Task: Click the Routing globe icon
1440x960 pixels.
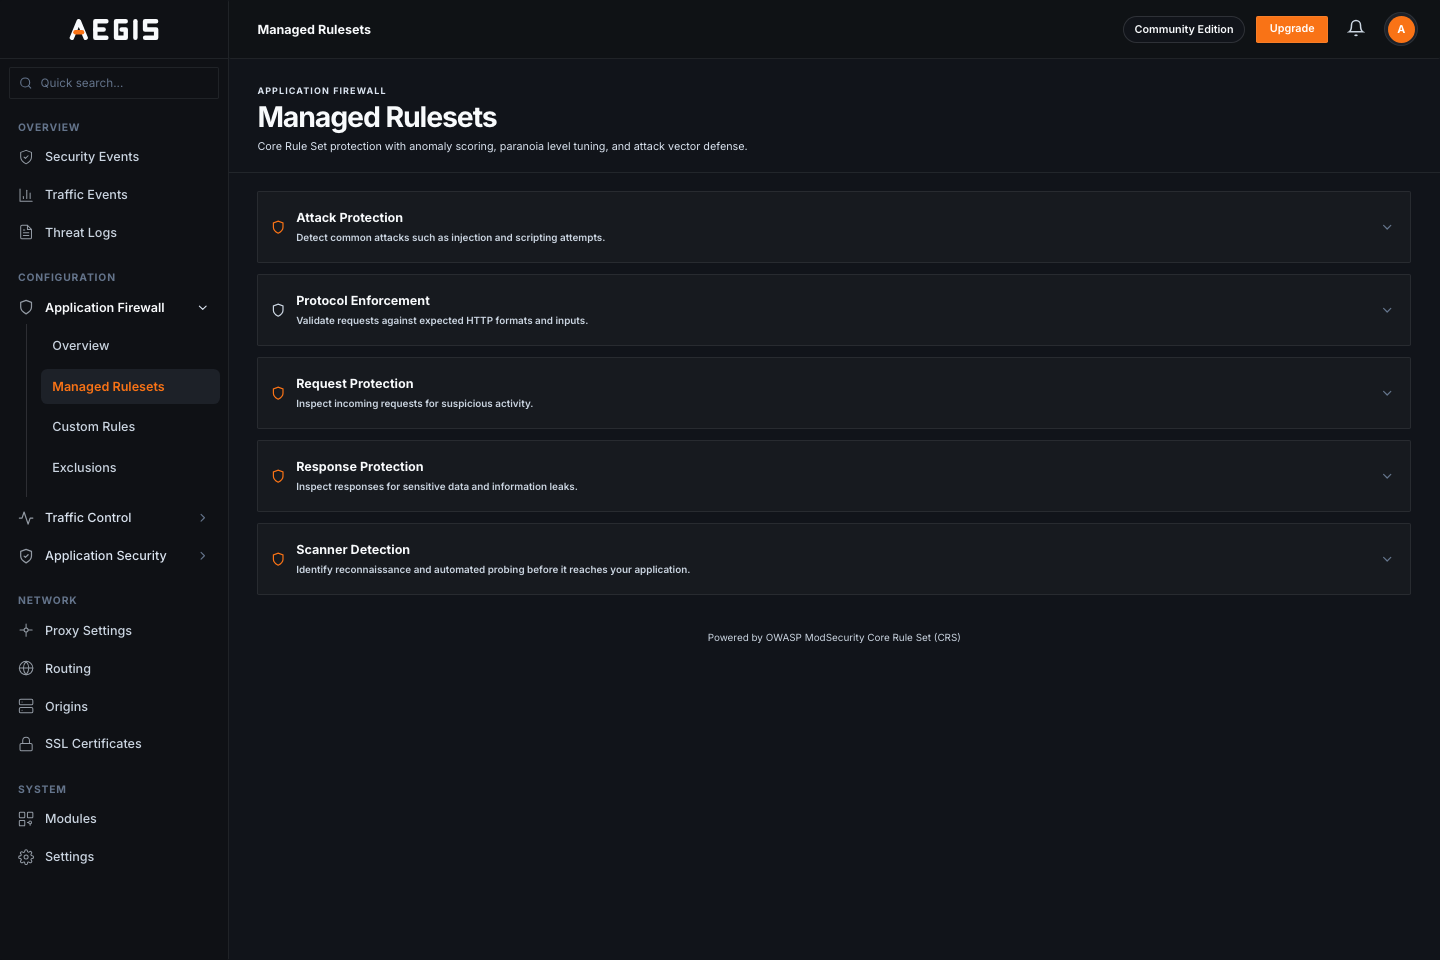Action: [x=26, y=669]
